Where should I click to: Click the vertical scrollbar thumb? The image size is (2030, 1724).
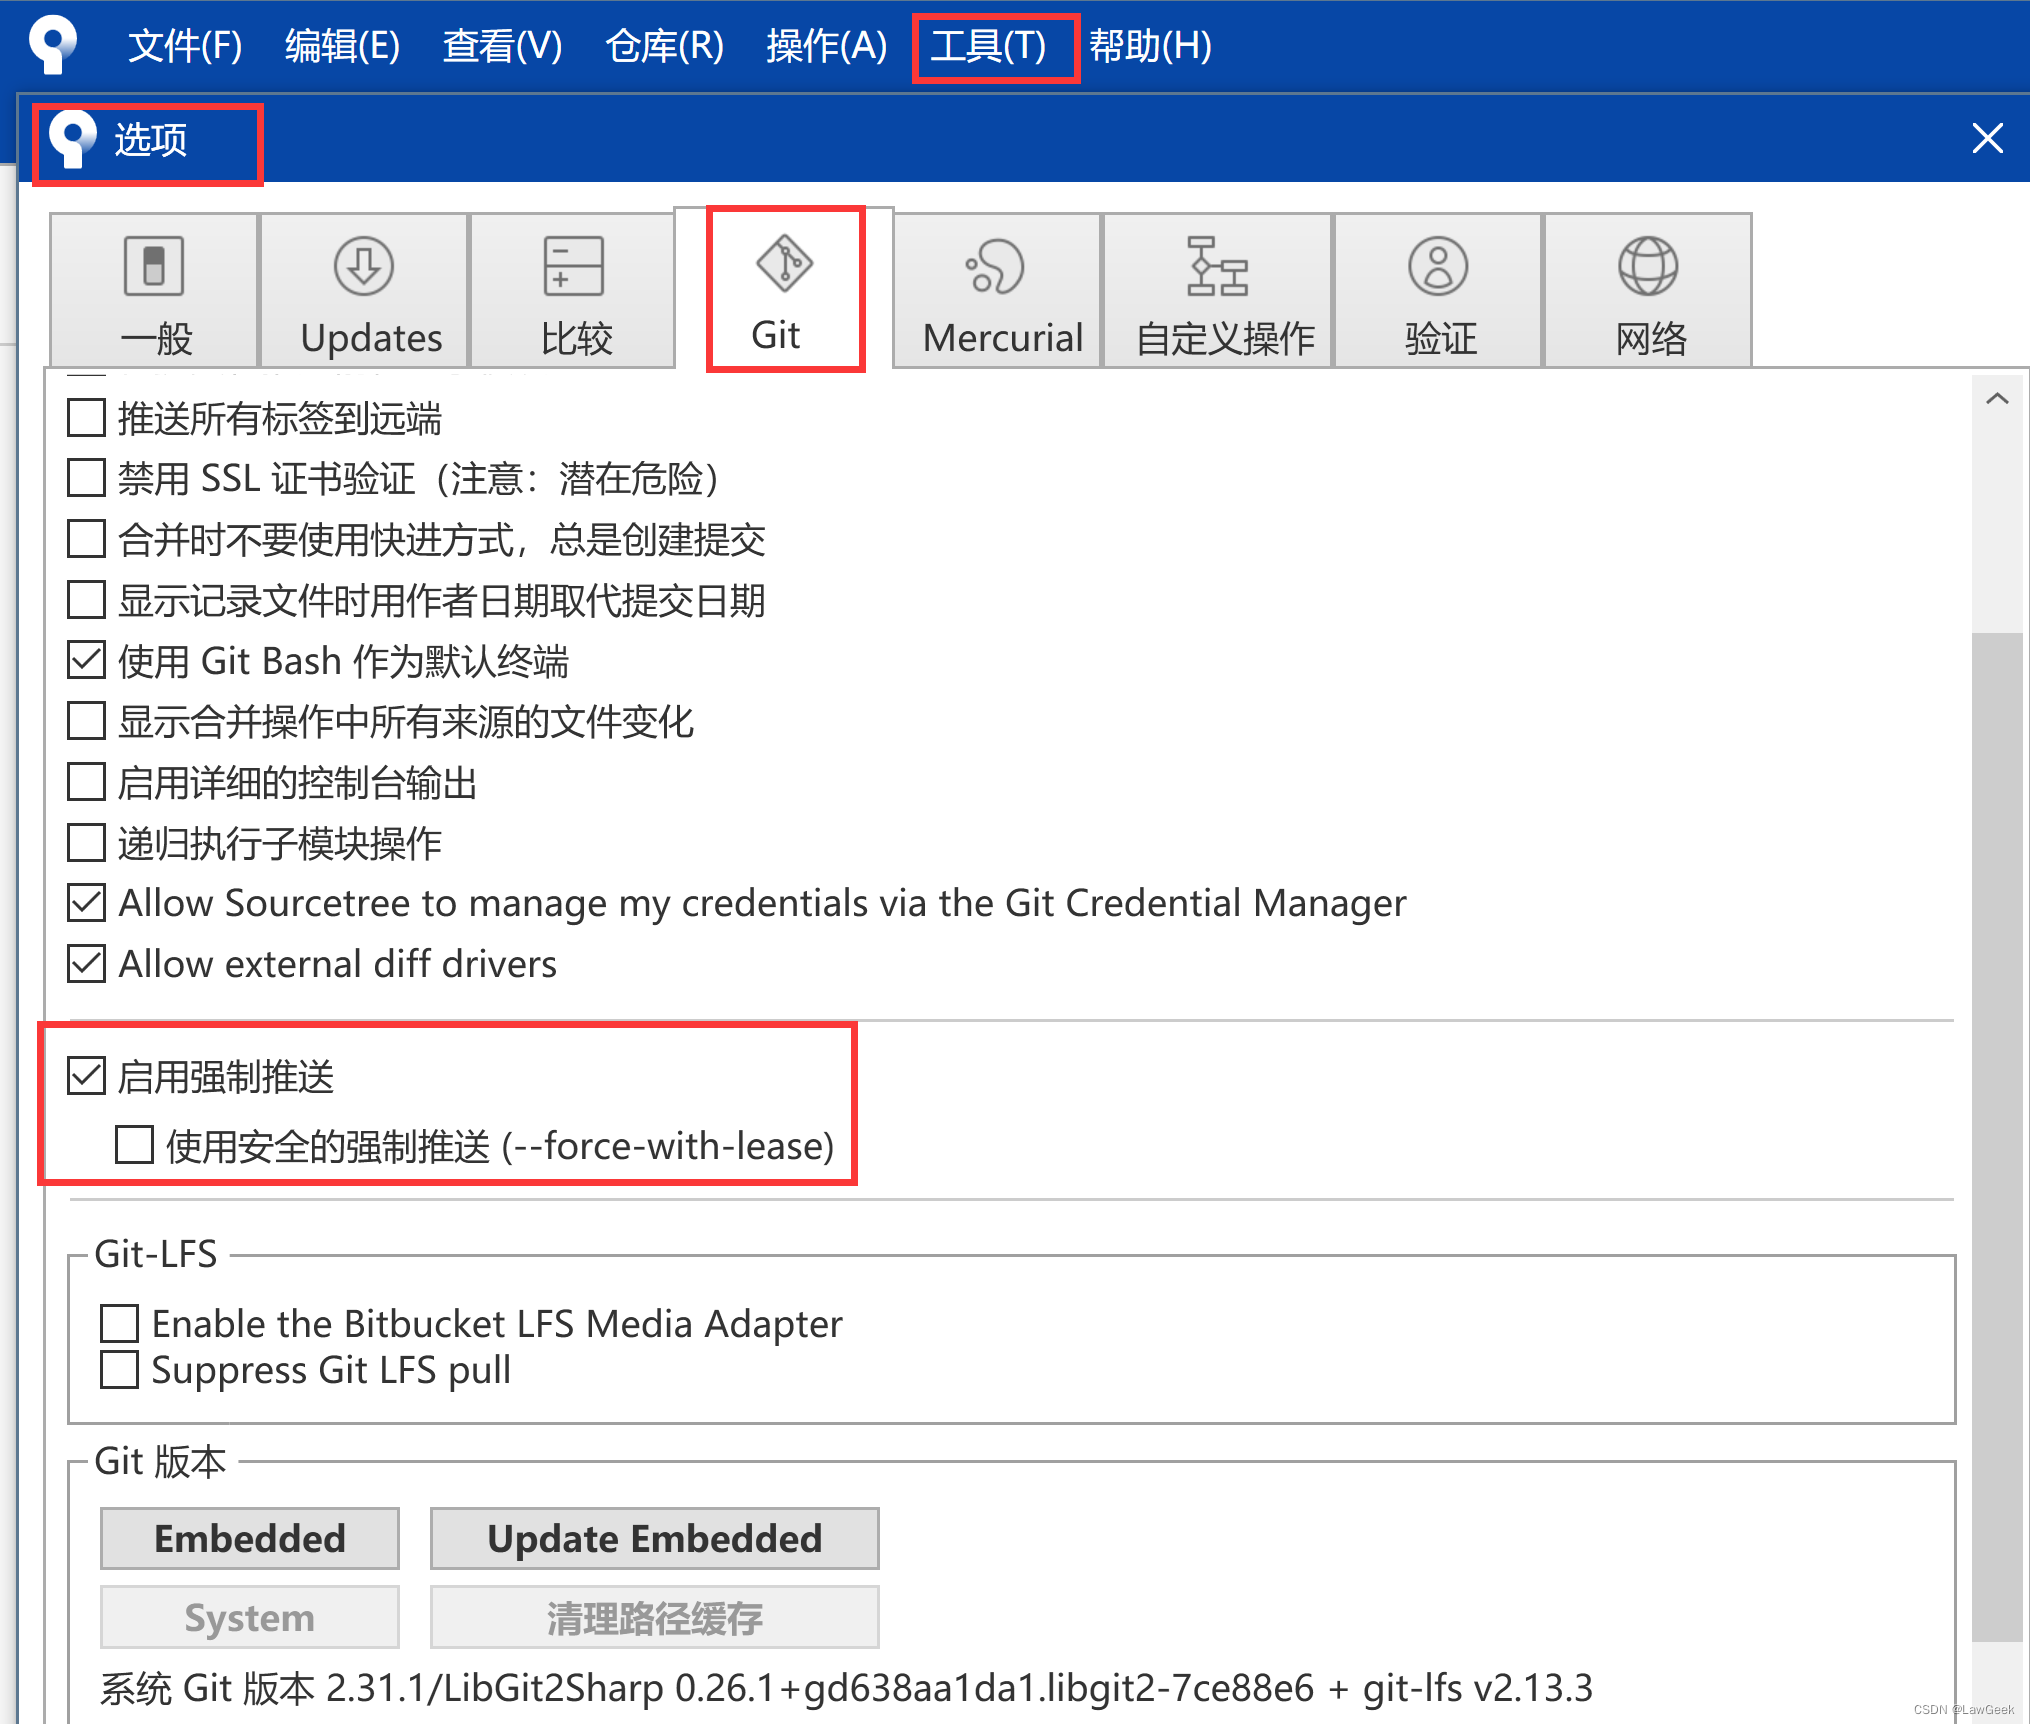pos(1997,1135)
